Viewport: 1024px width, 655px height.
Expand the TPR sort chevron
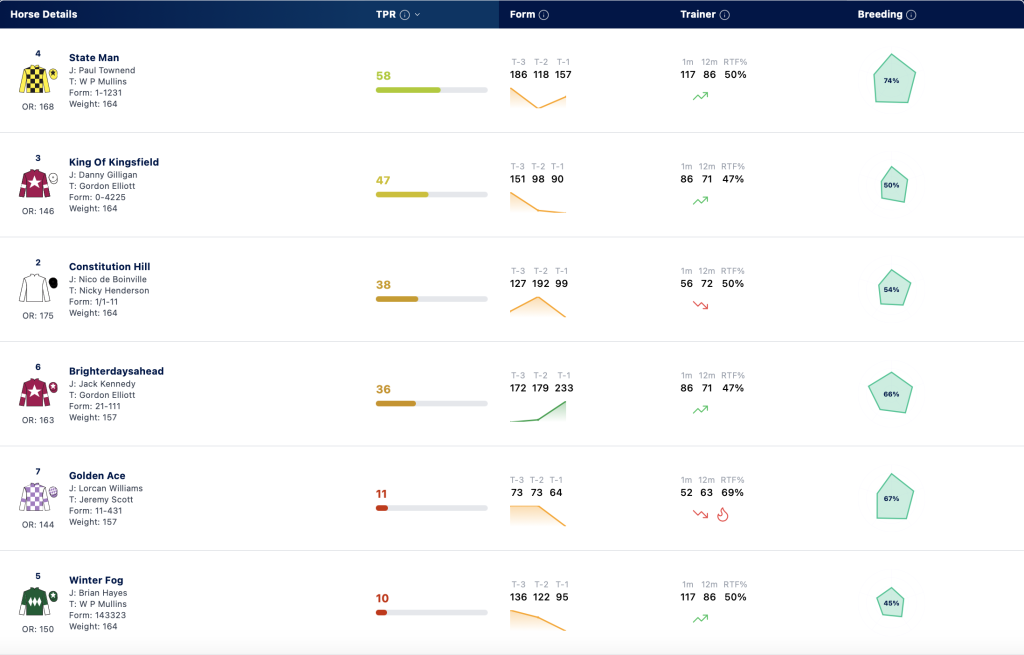418,14
